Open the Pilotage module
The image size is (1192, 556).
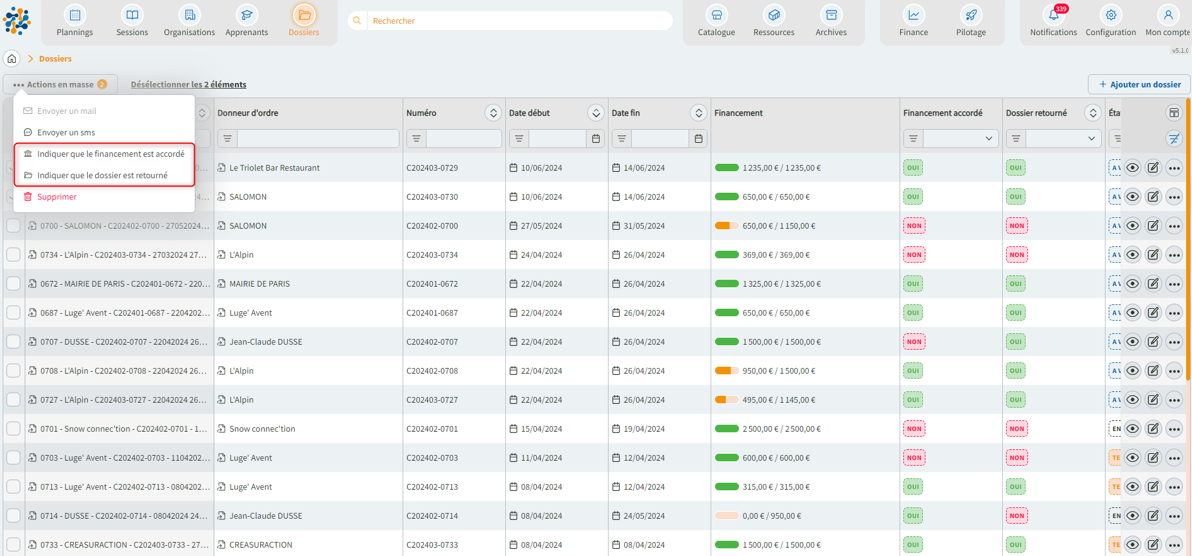[x=971, y=22]
